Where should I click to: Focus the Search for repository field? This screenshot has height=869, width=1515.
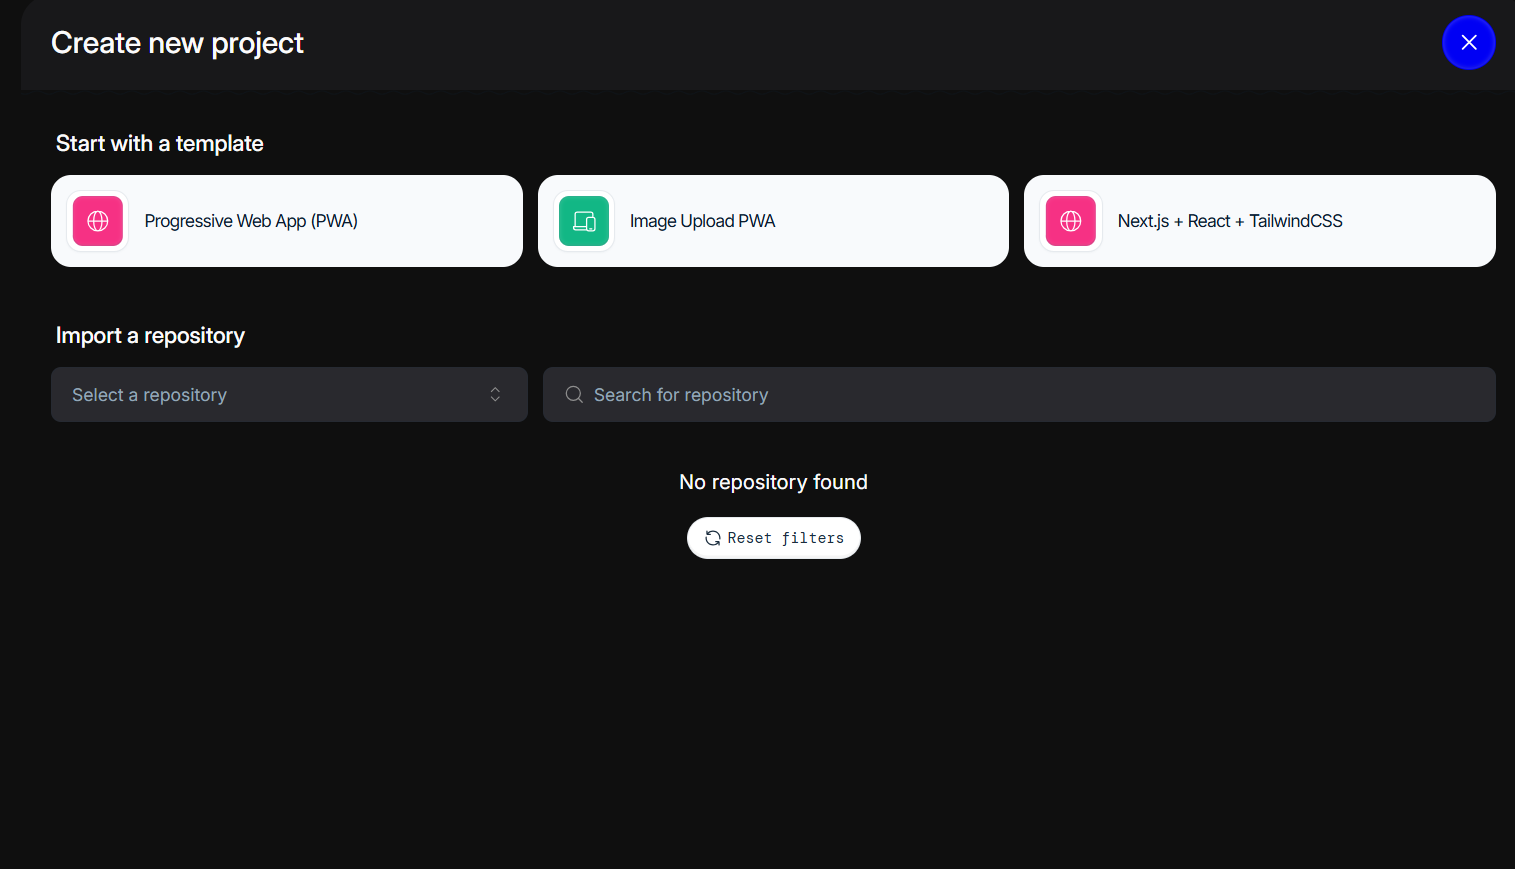(x=1019, y=395)
